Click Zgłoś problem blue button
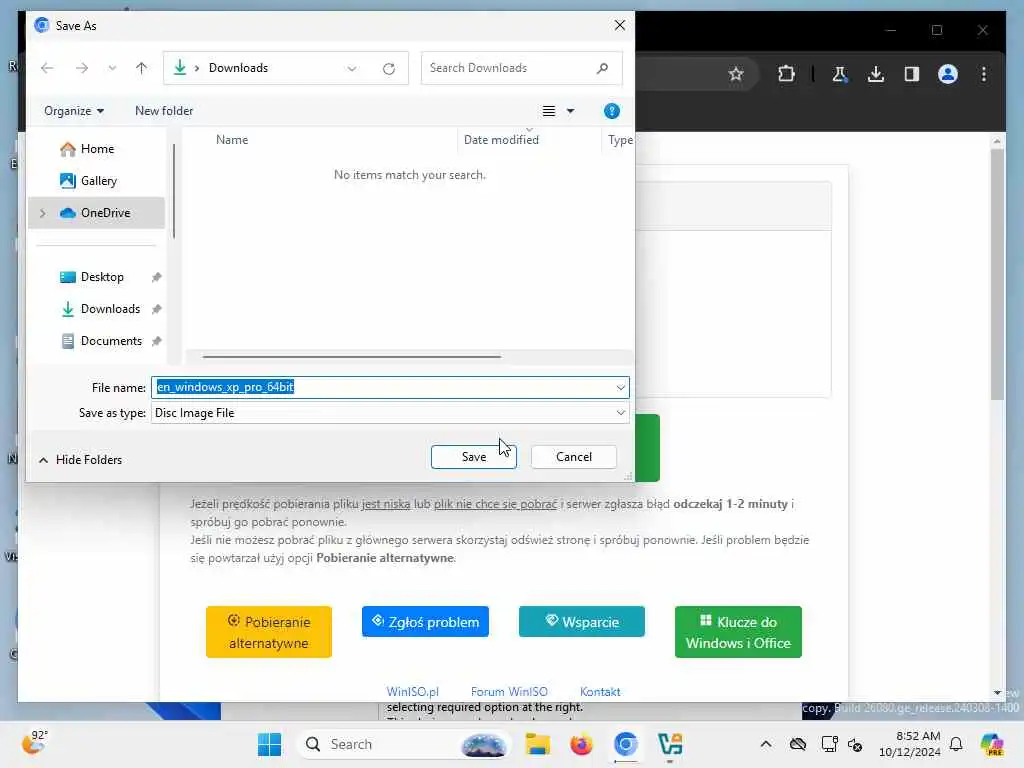 [x=425, y=622]
